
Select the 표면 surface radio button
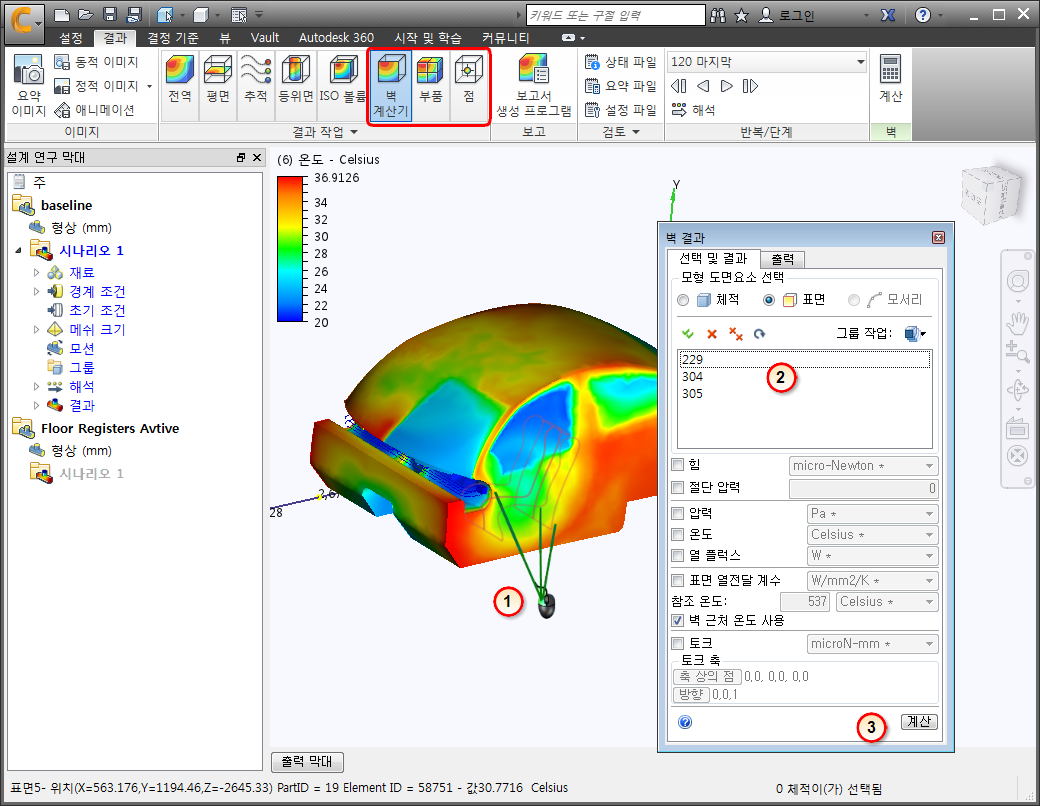coord(769,301)
